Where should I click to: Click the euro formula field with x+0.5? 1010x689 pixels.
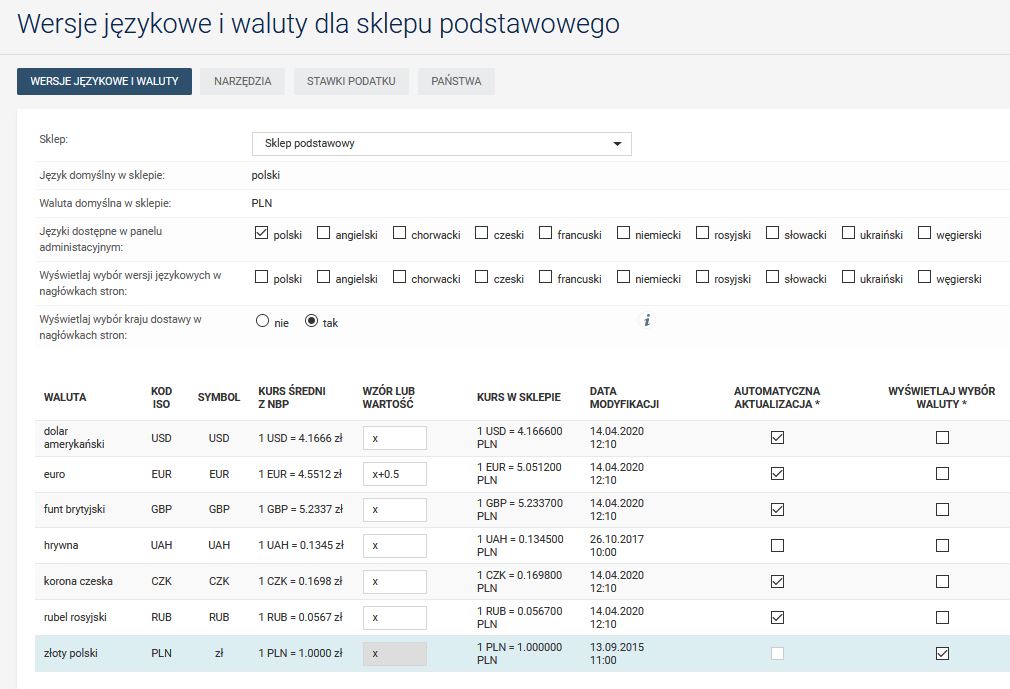pos(394,474)
